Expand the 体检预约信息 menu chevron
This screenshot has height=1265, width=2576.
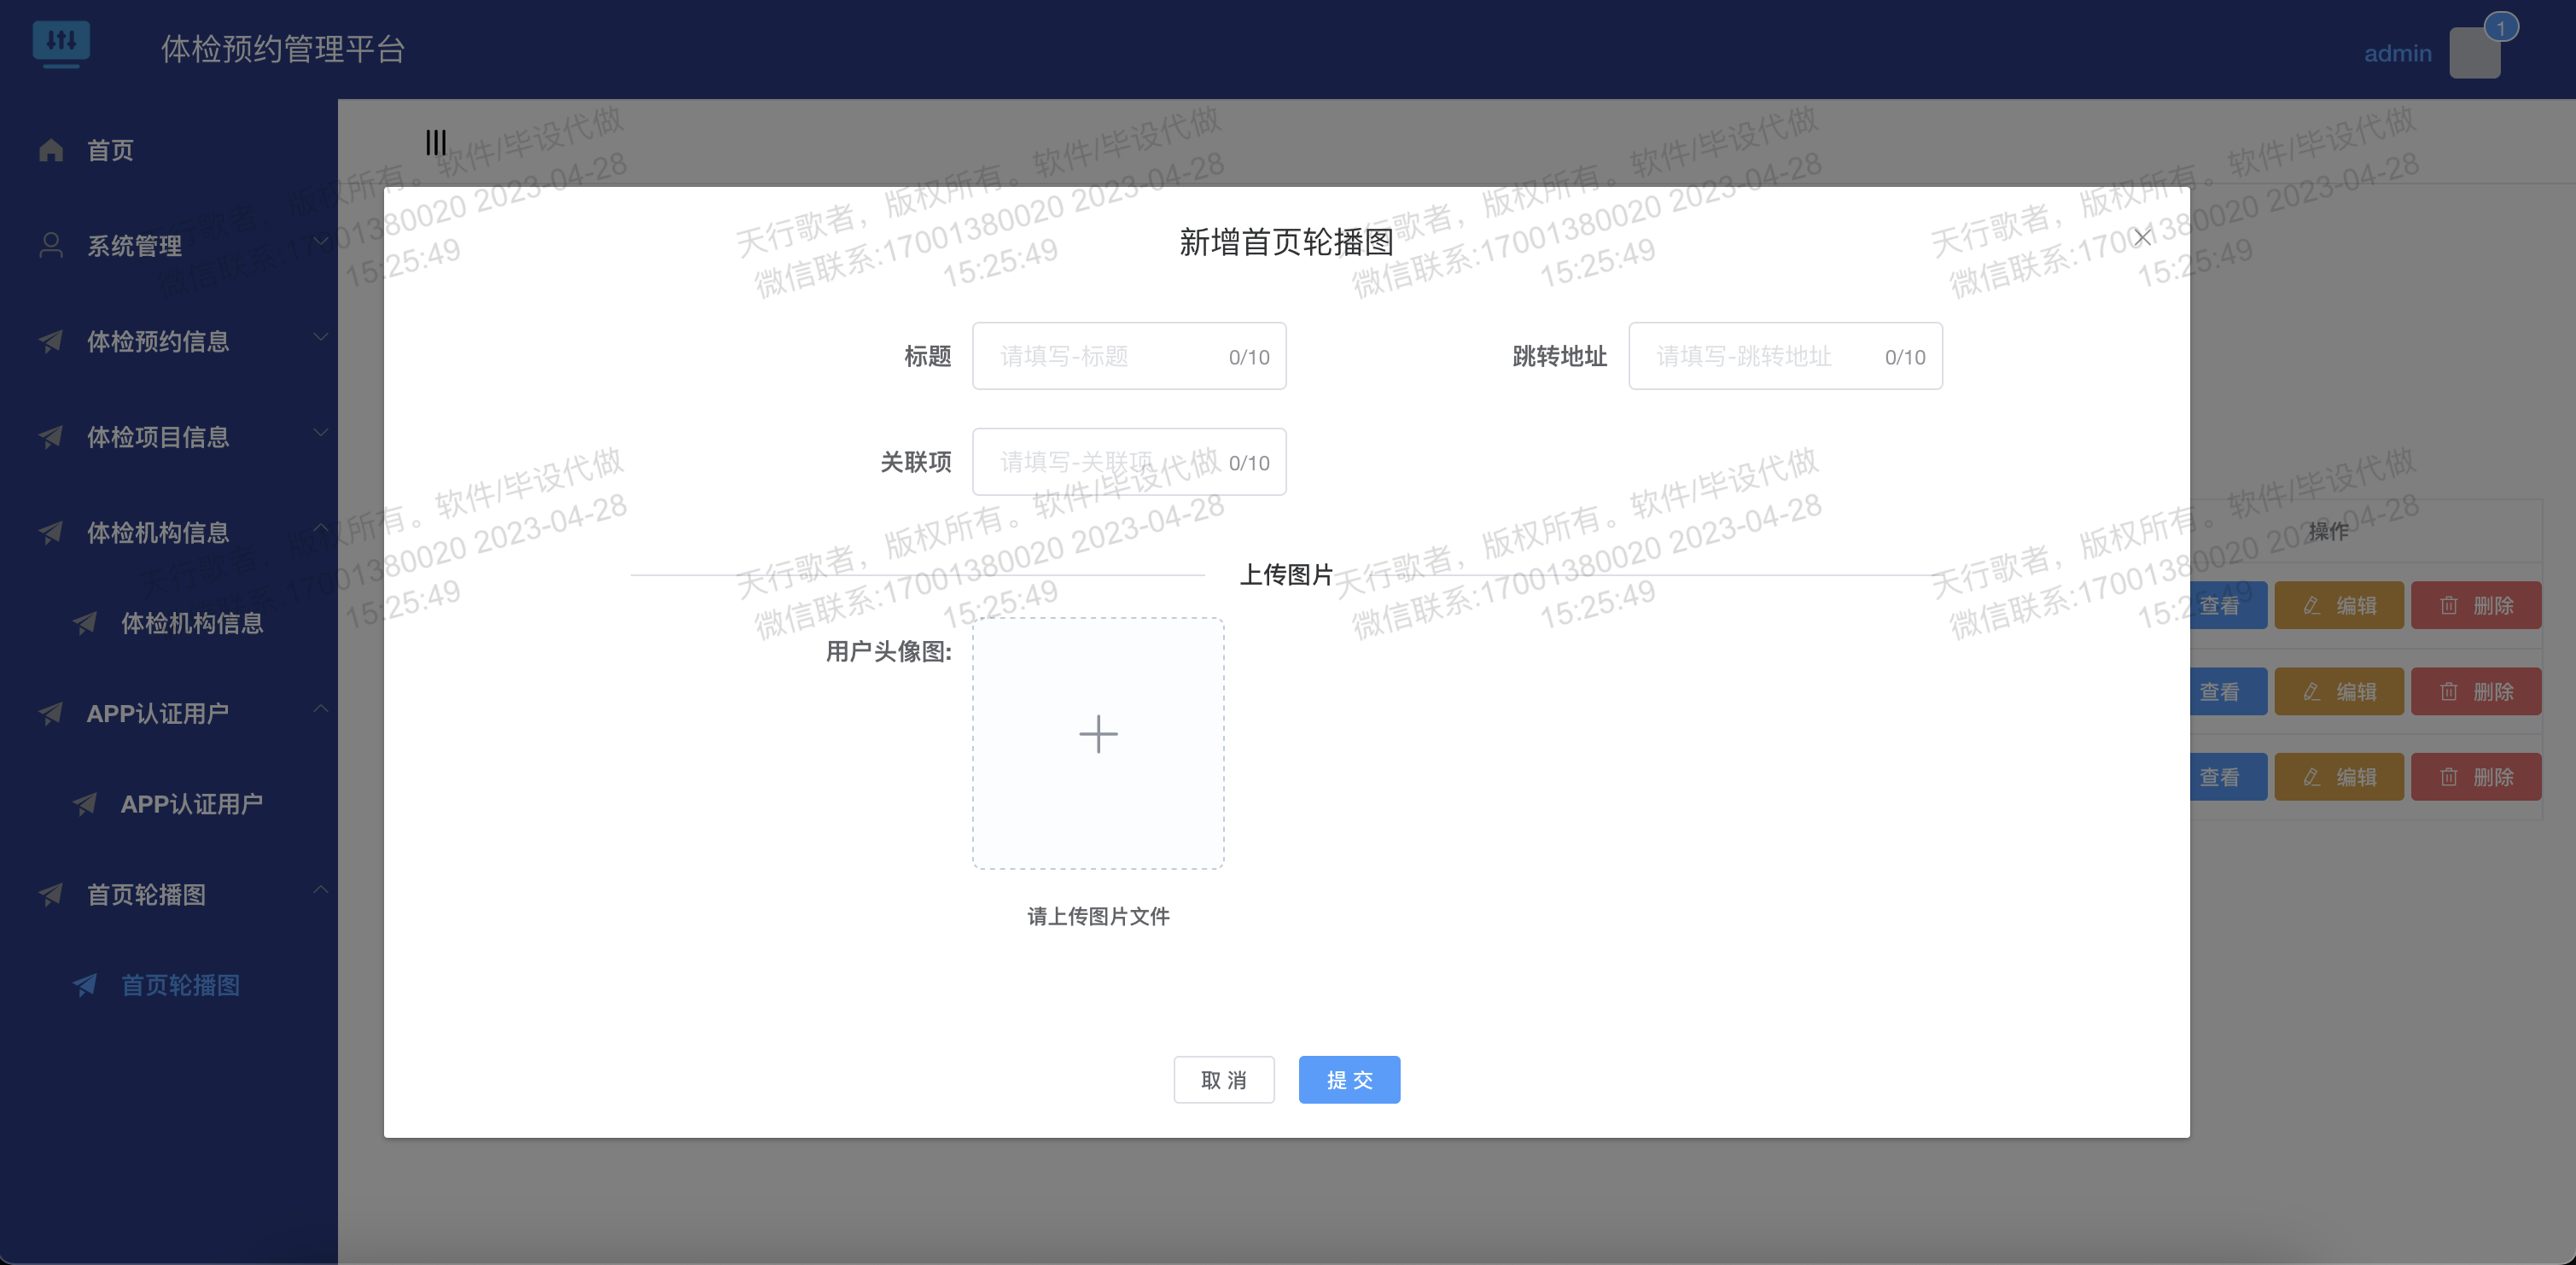320,337
